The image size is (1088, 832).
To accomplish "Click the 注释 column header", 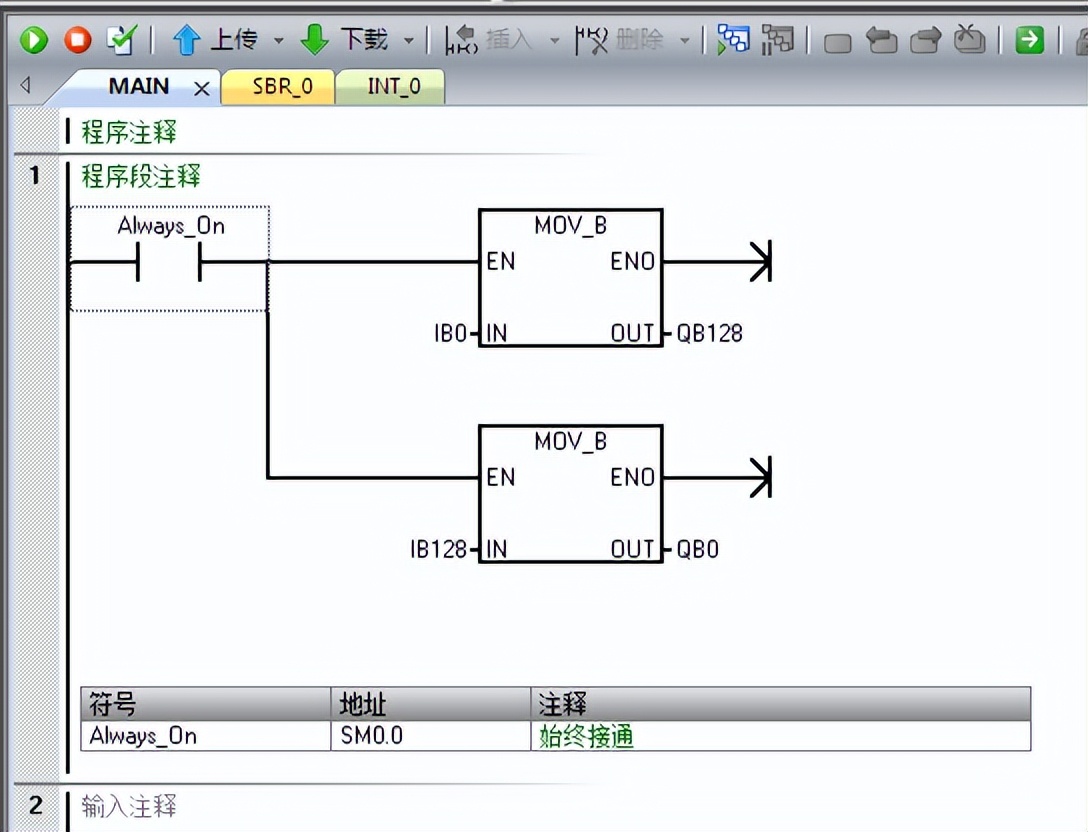I will pyautogui.click(x=781, y=704).
